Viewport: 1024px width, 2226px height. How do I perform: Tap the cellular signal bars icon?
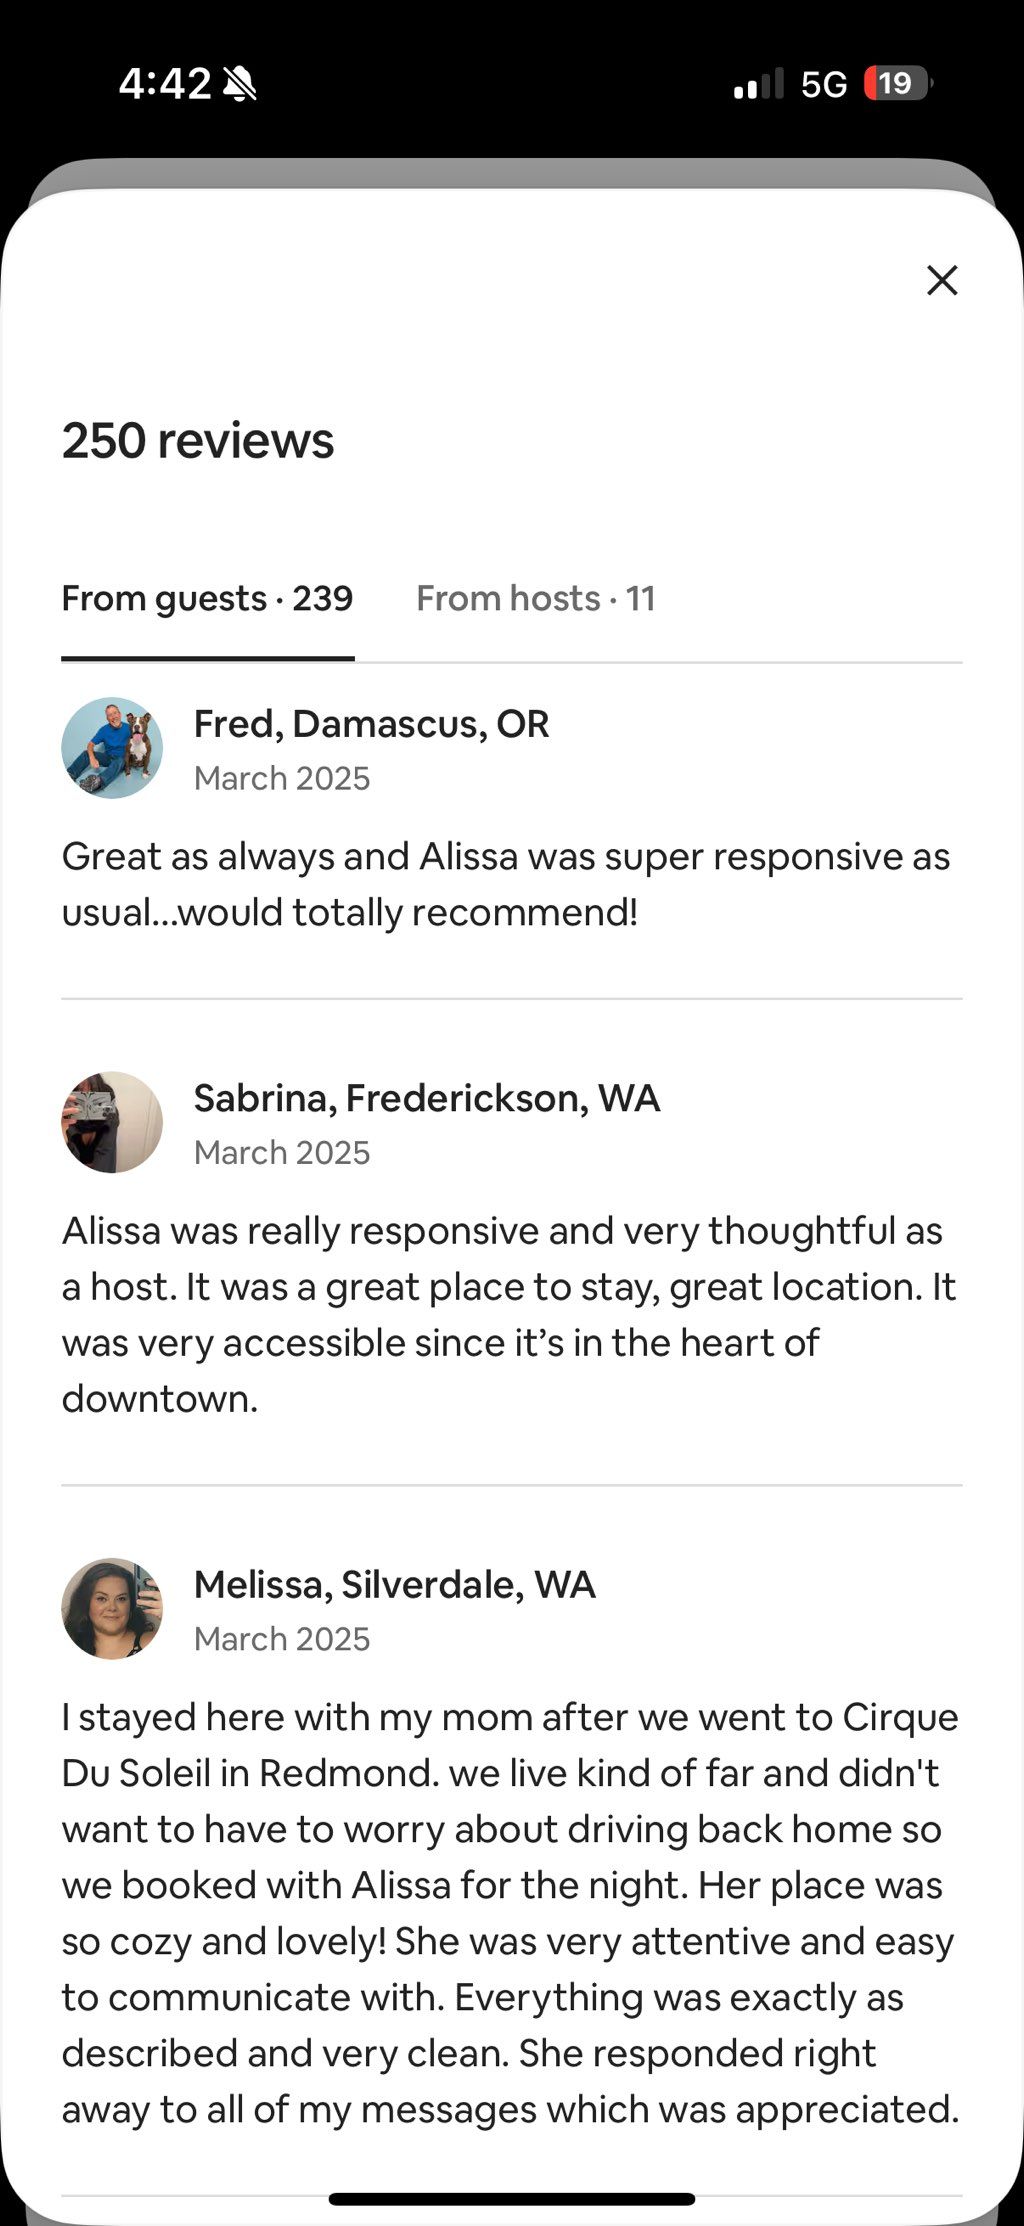pos(758,84)
